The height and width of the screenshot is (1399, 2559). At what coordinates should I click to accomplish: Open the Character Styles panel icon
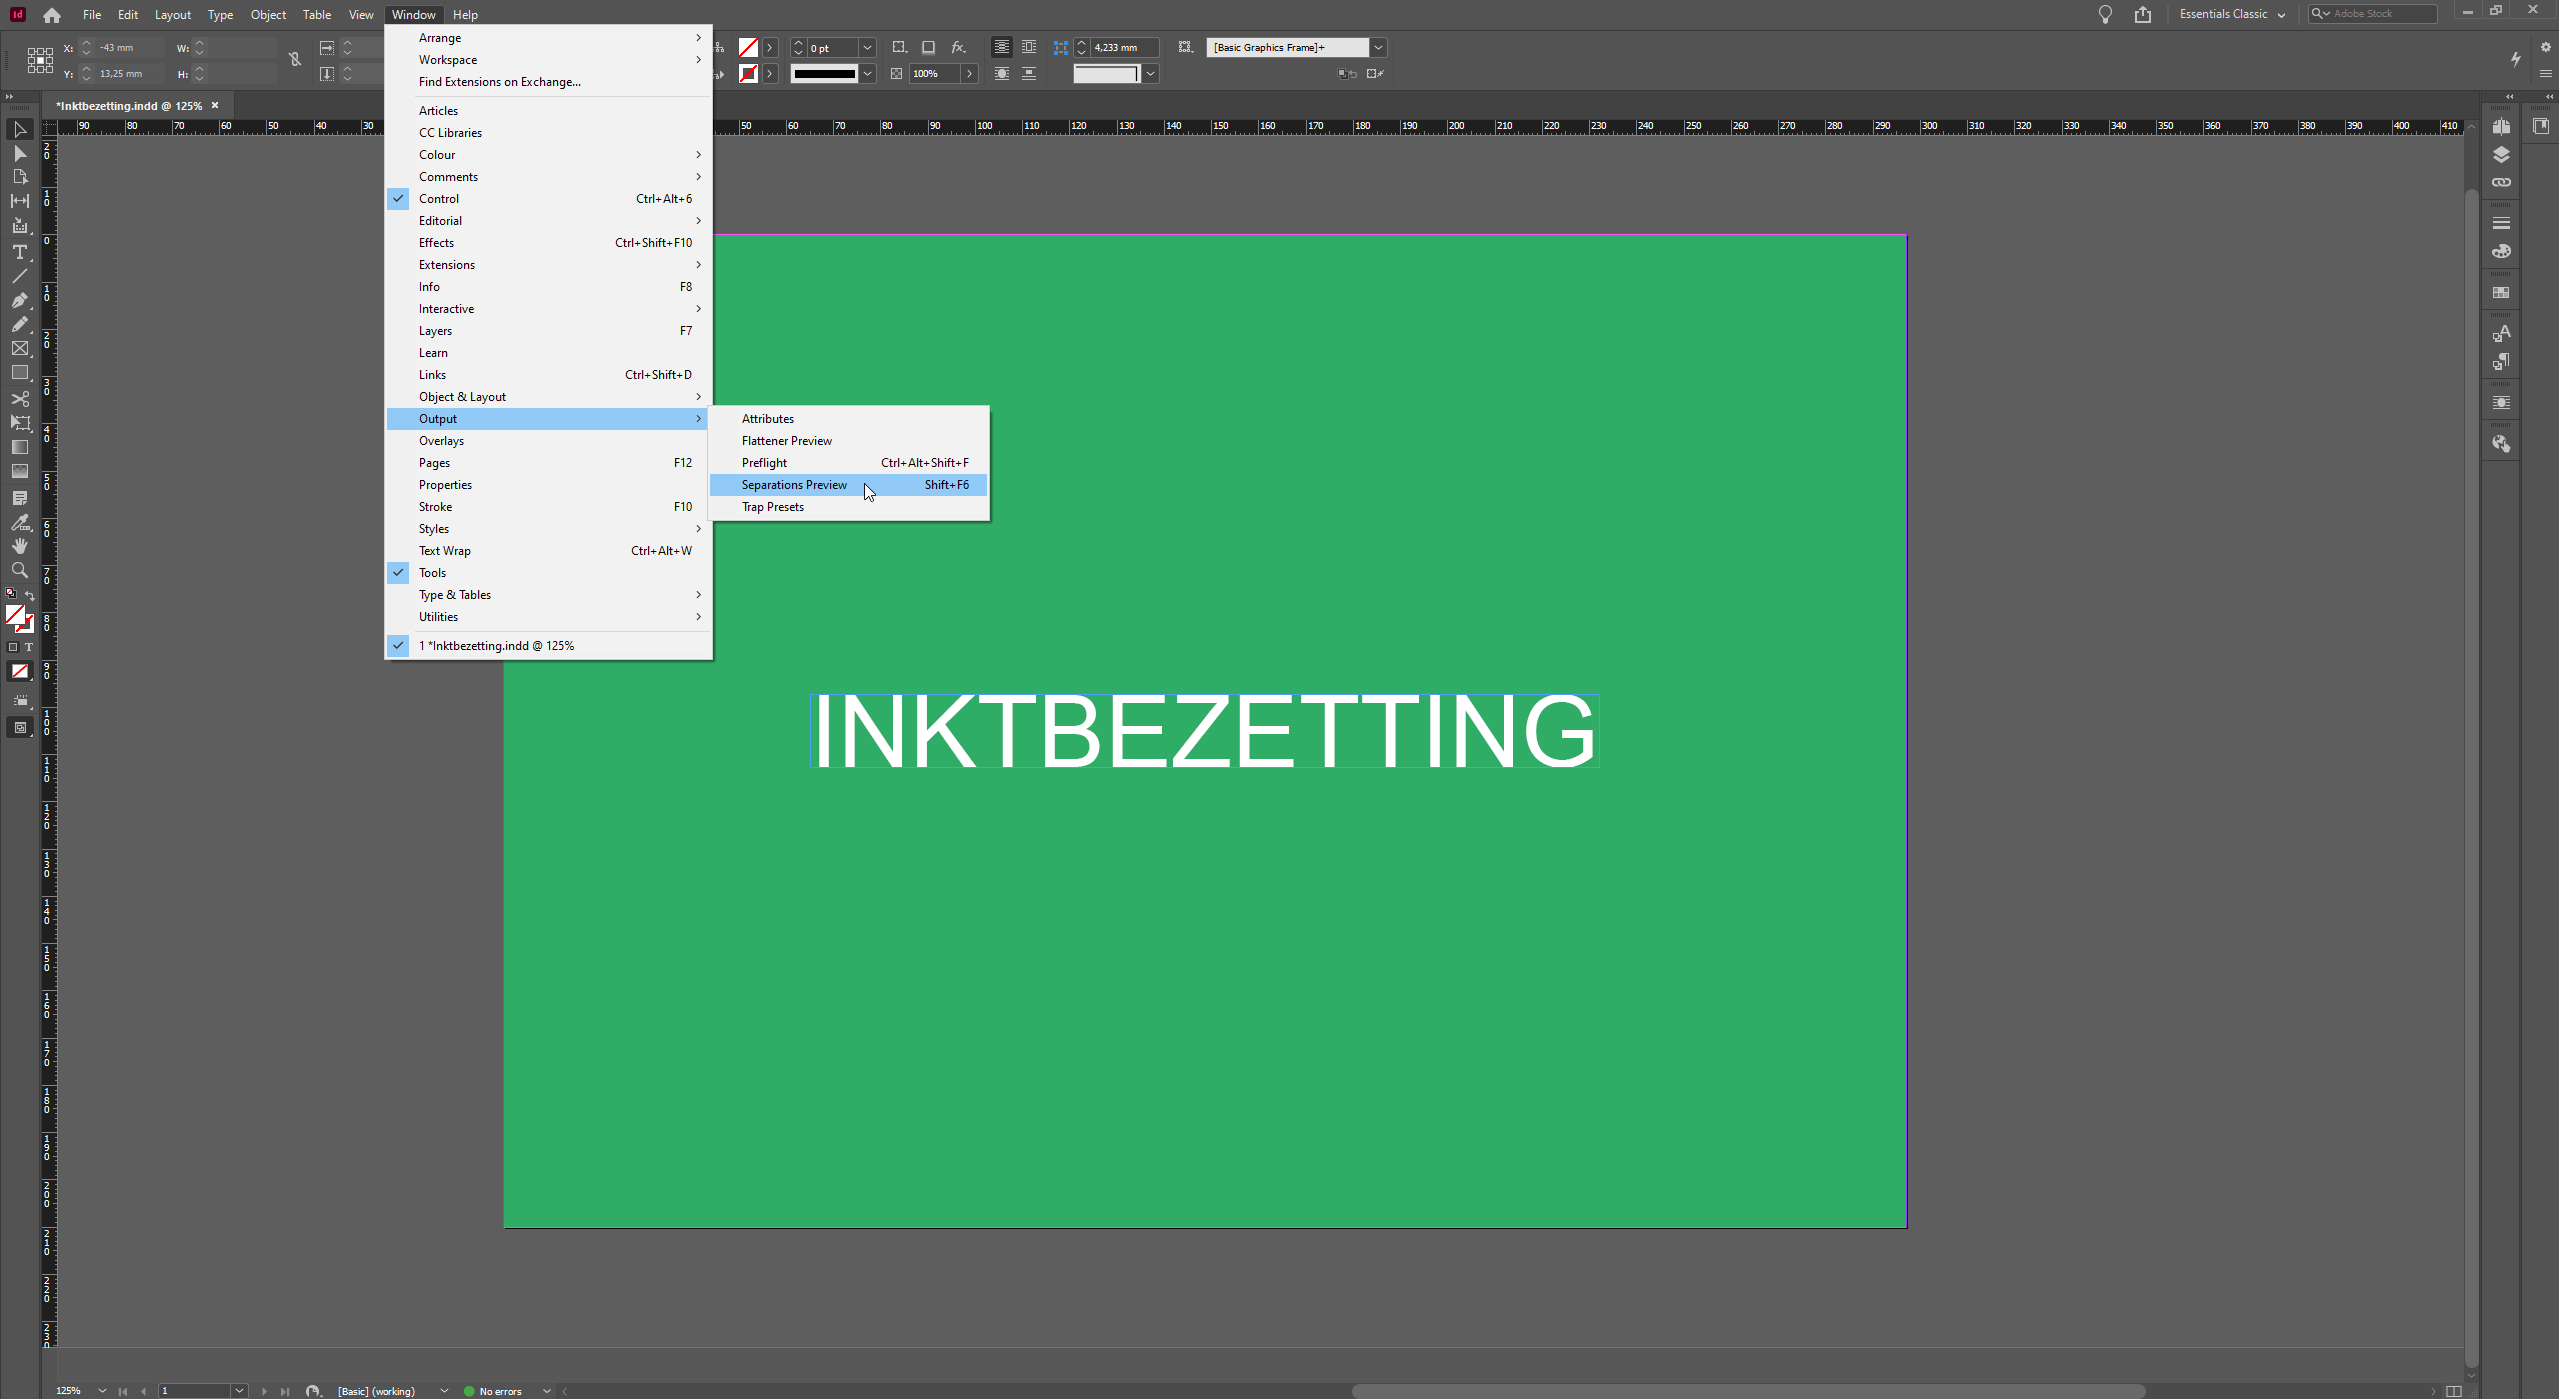click(x=2501, y=334)
